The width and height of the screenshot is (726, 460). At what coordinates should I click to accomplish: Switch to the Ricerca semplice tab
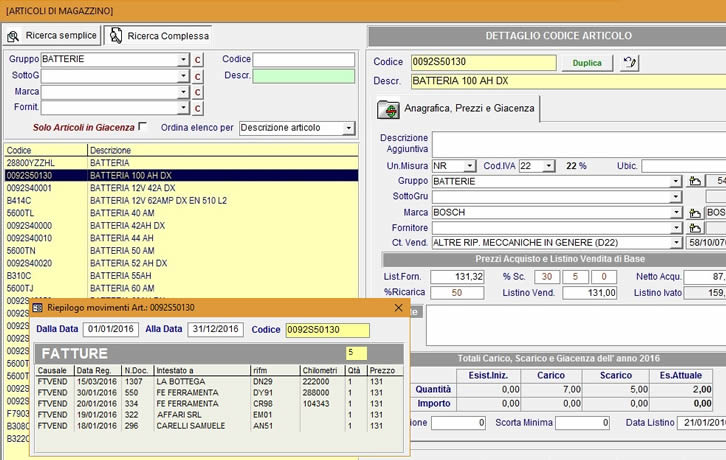(52, 36)
